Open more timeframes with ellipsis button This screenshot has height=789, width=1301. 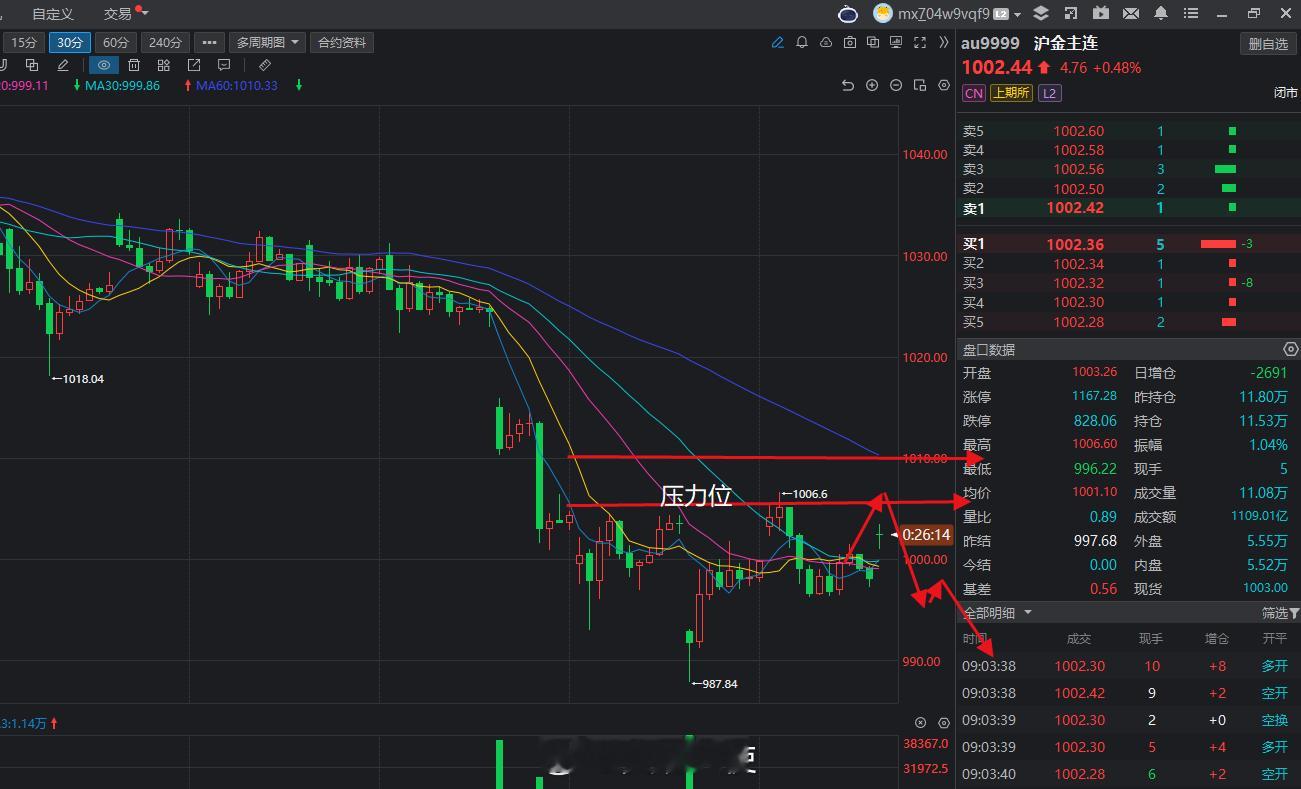tap(209, 42)
